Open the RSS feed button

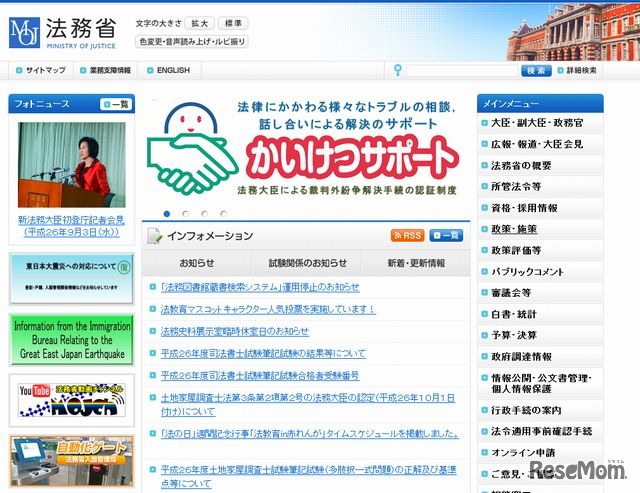[x=407, y=235]
